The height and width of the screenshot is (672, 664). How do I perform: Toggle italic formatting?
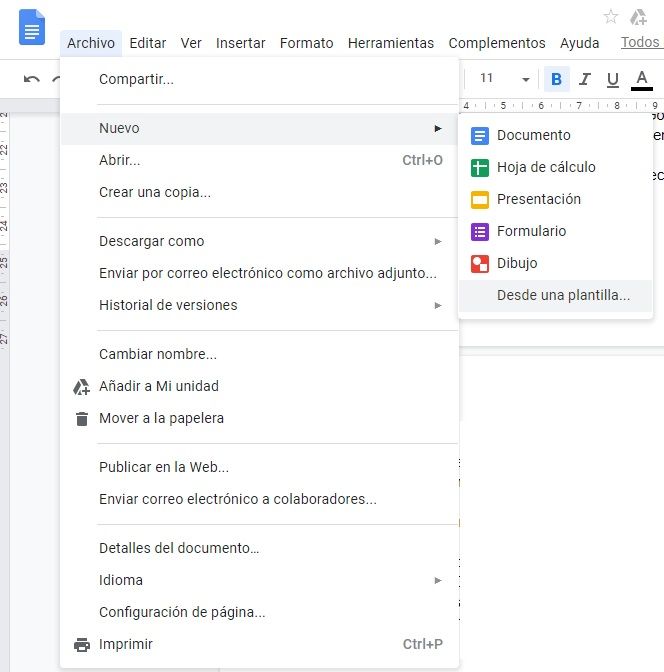[x=585, y=79]
